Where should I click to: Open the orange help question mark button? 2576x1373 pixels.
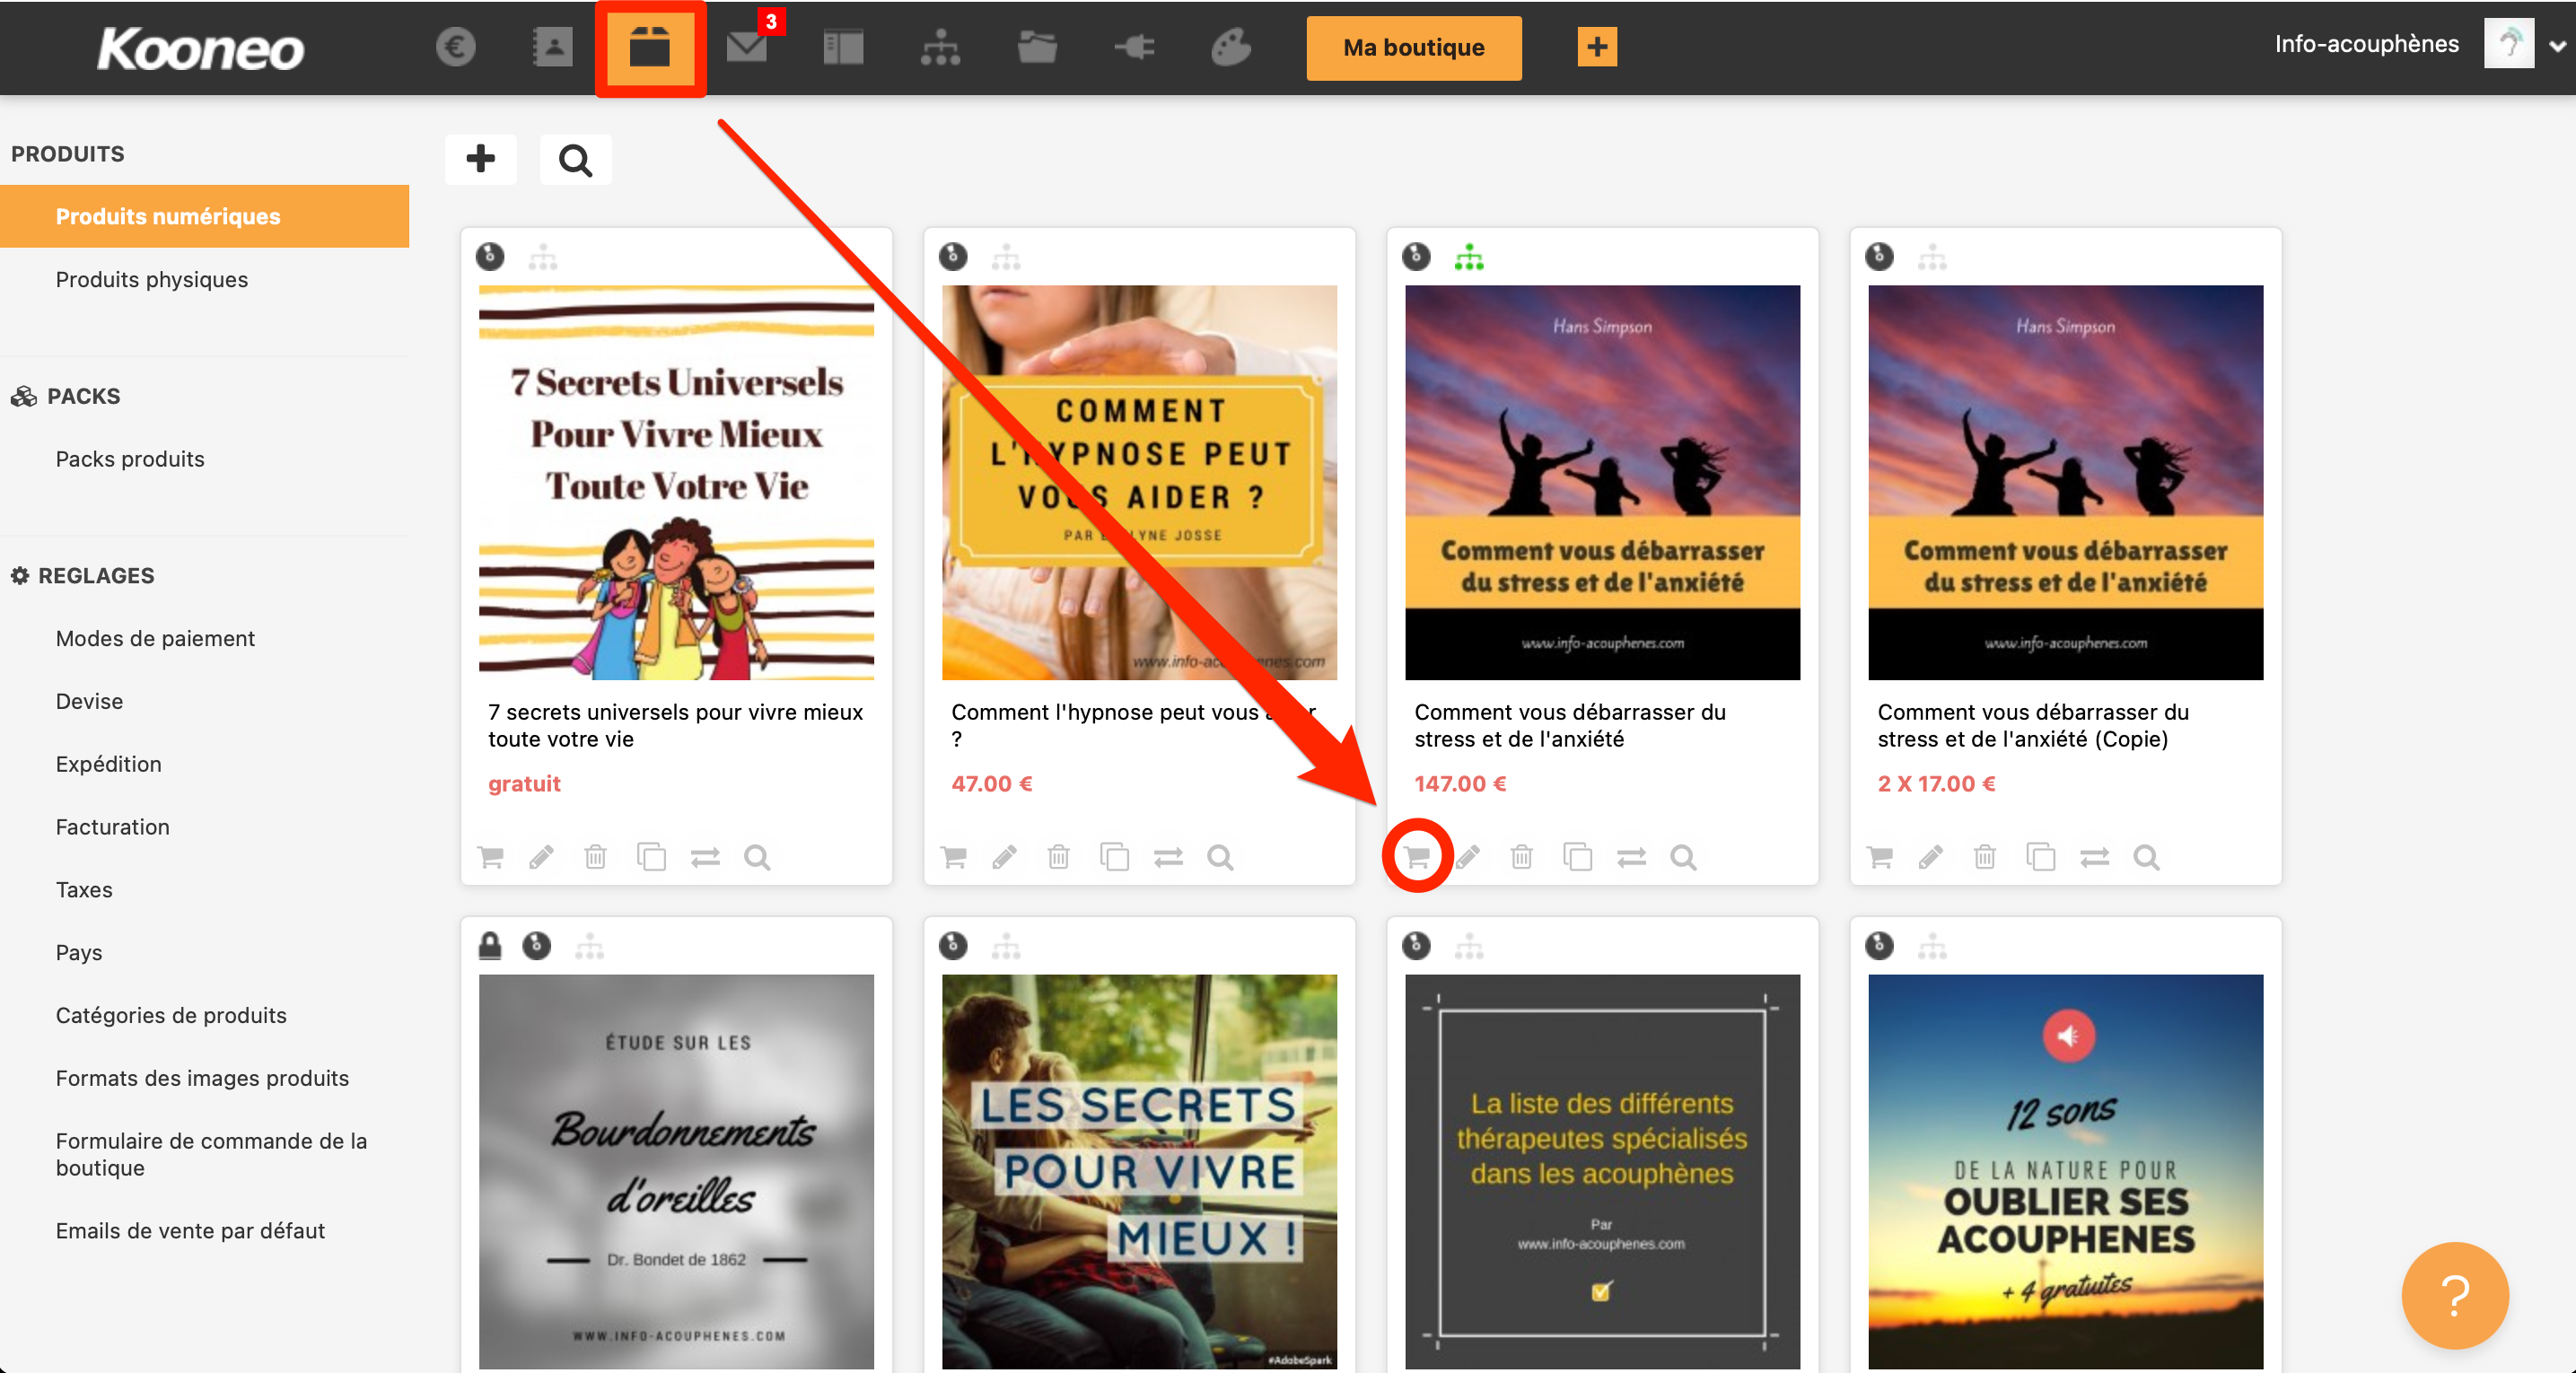(x=2454, y=1295)
